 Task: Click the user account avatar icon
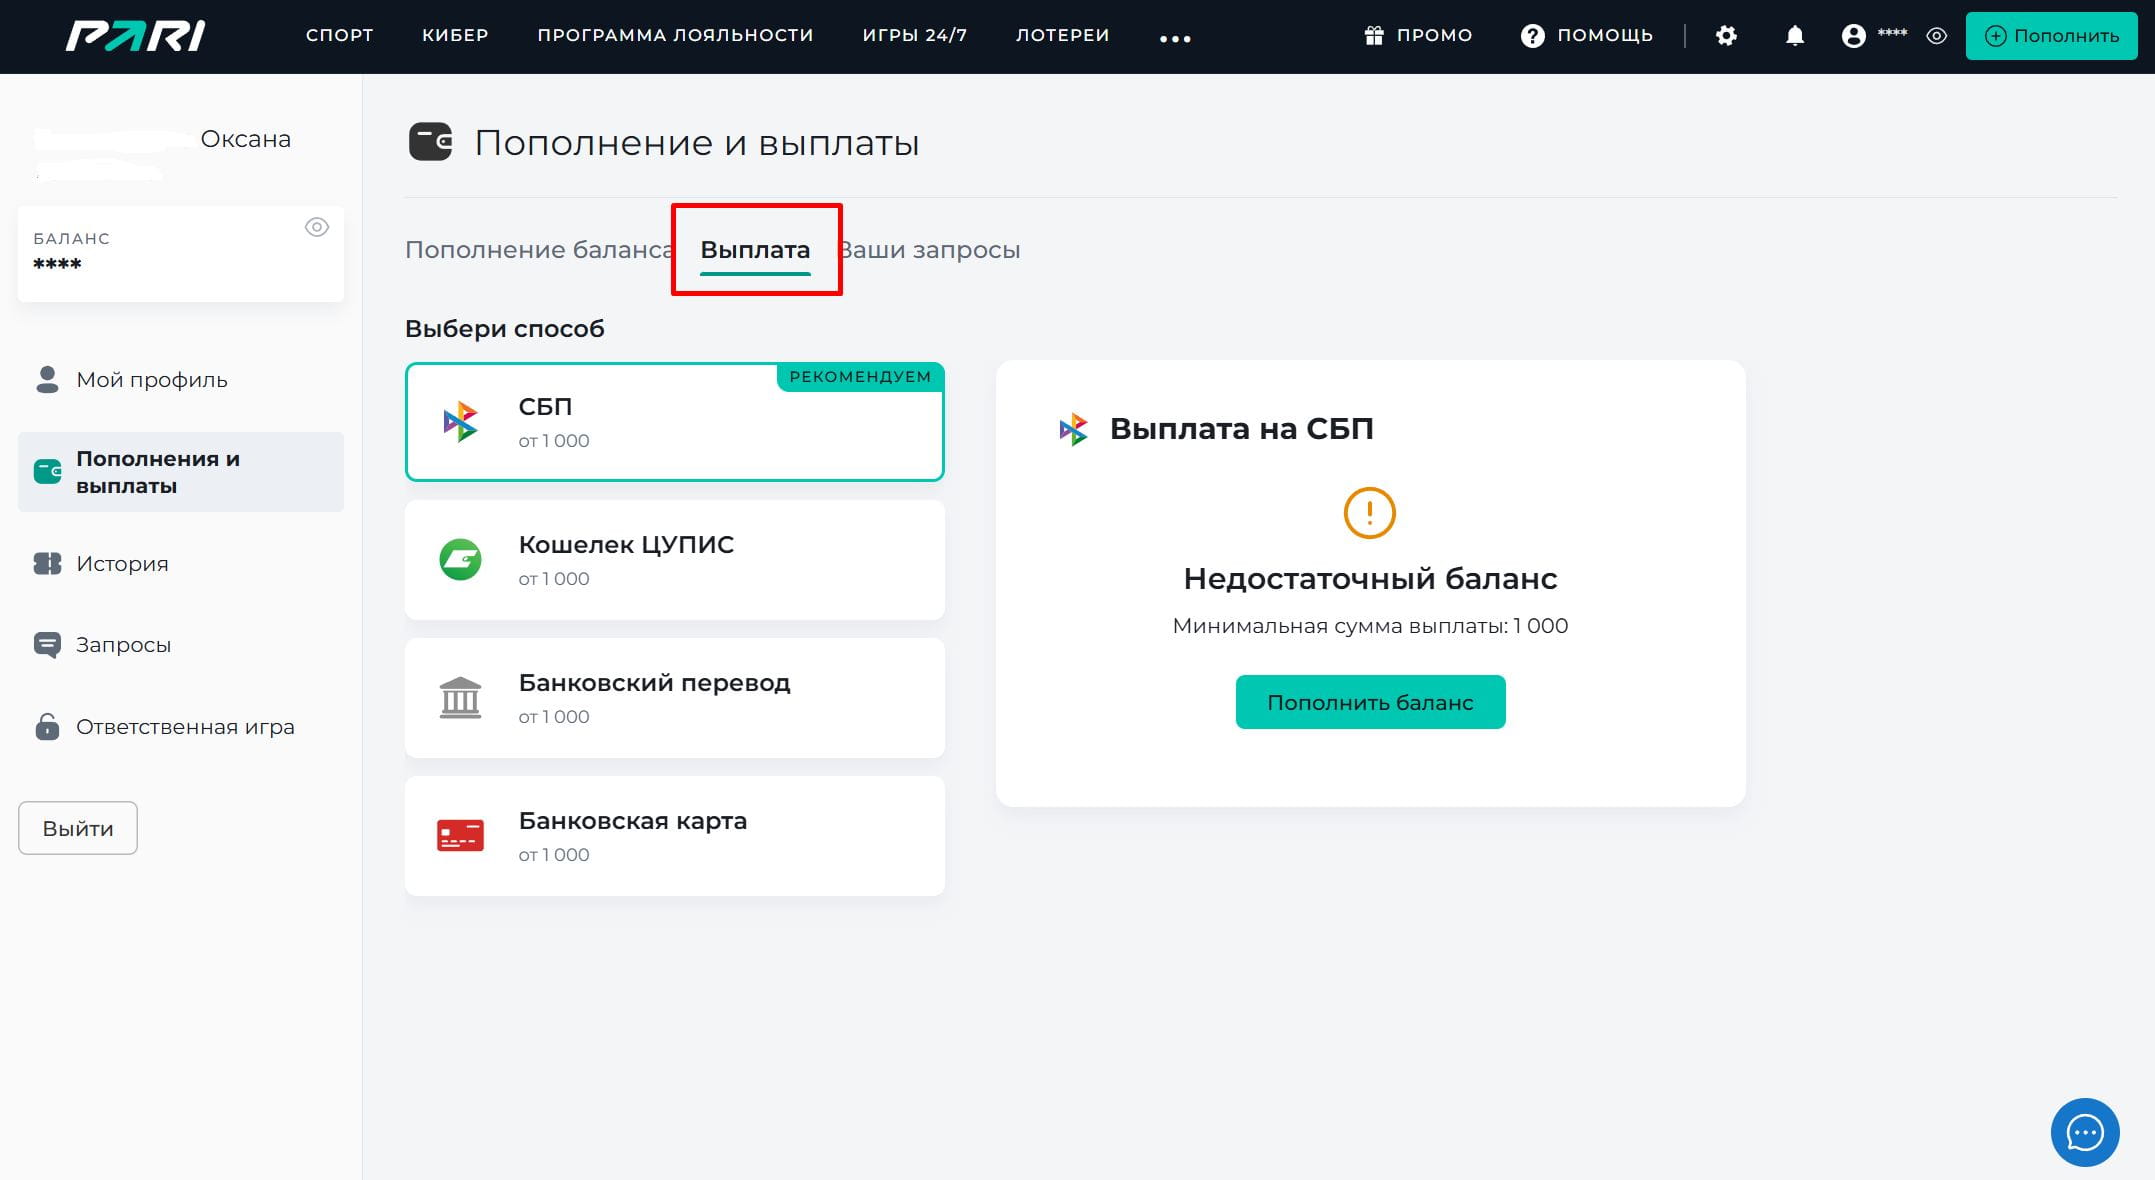[1853, 36]
